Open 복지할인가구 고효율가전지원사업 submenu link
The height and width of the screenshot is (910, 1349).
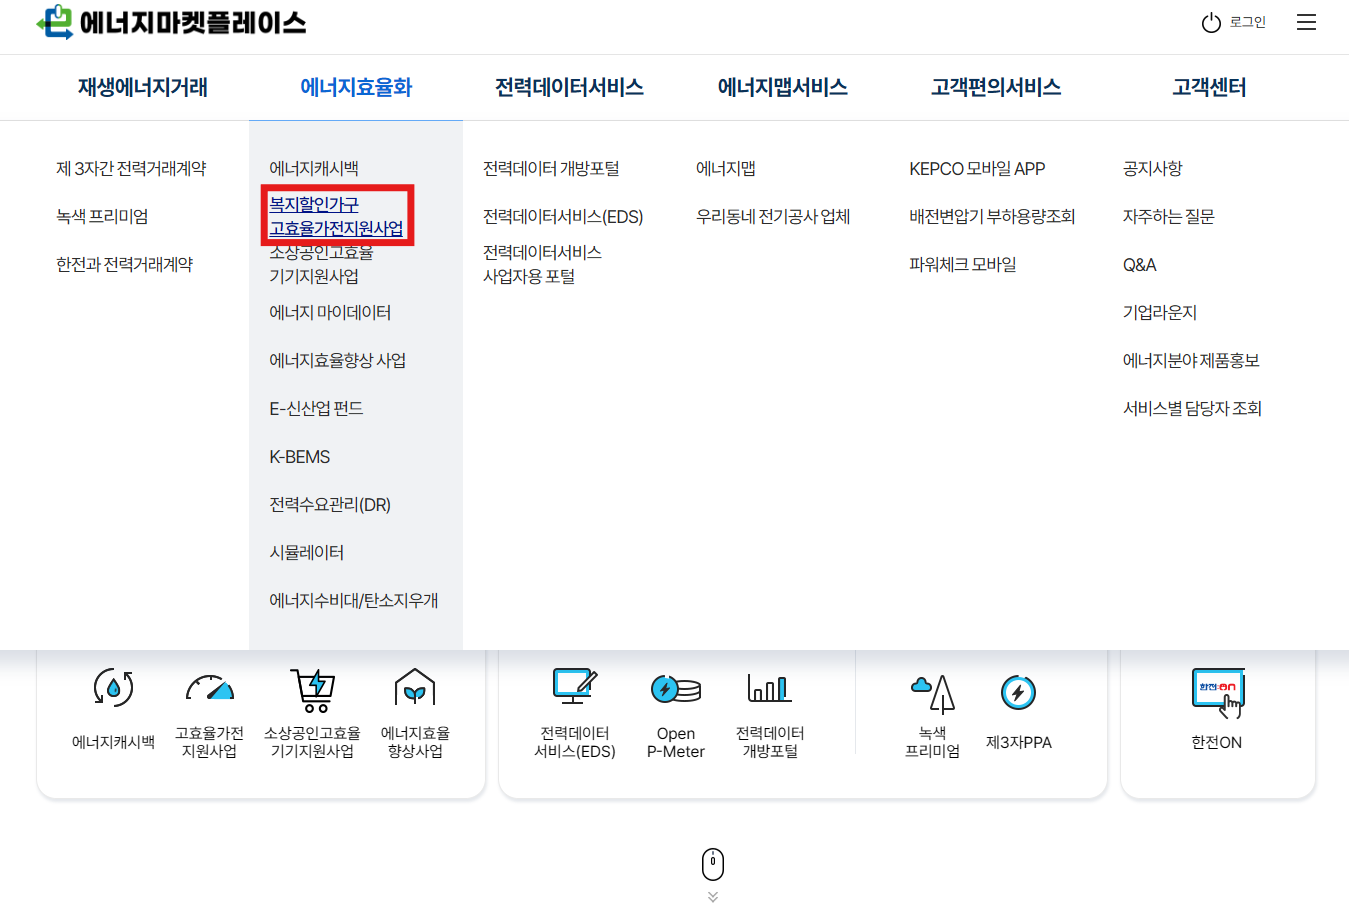pyautogui.click(x=336, y=216)
